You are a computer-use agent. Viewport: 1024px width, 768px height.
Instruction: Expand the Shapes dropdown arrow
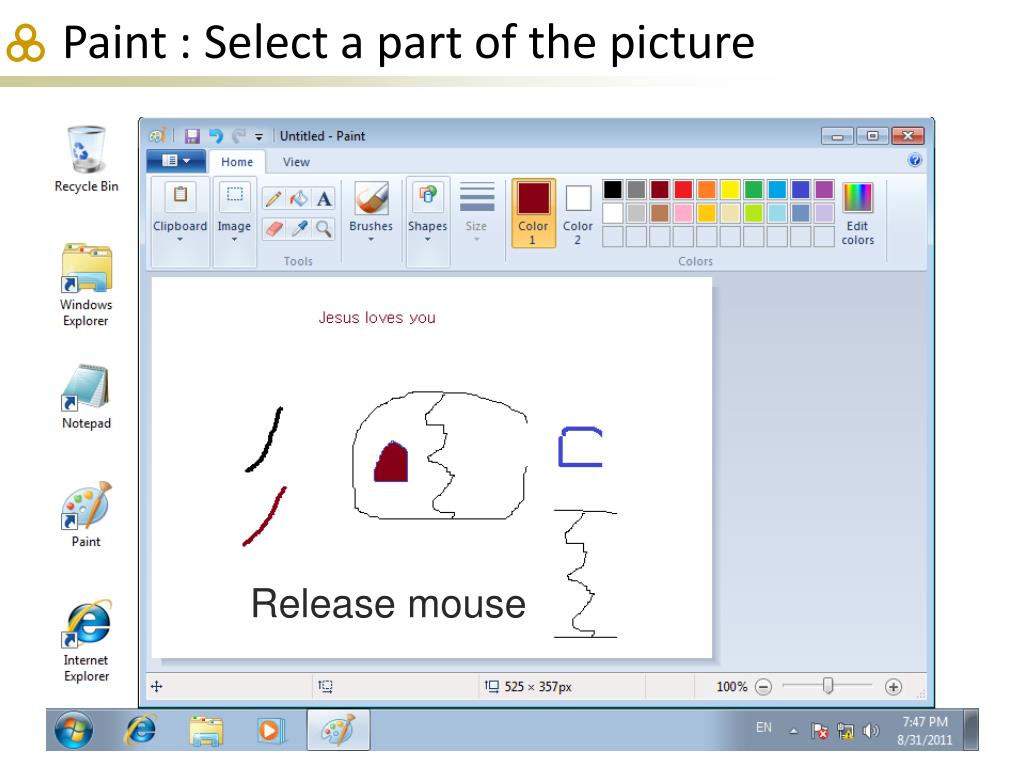tap(428, 240)
